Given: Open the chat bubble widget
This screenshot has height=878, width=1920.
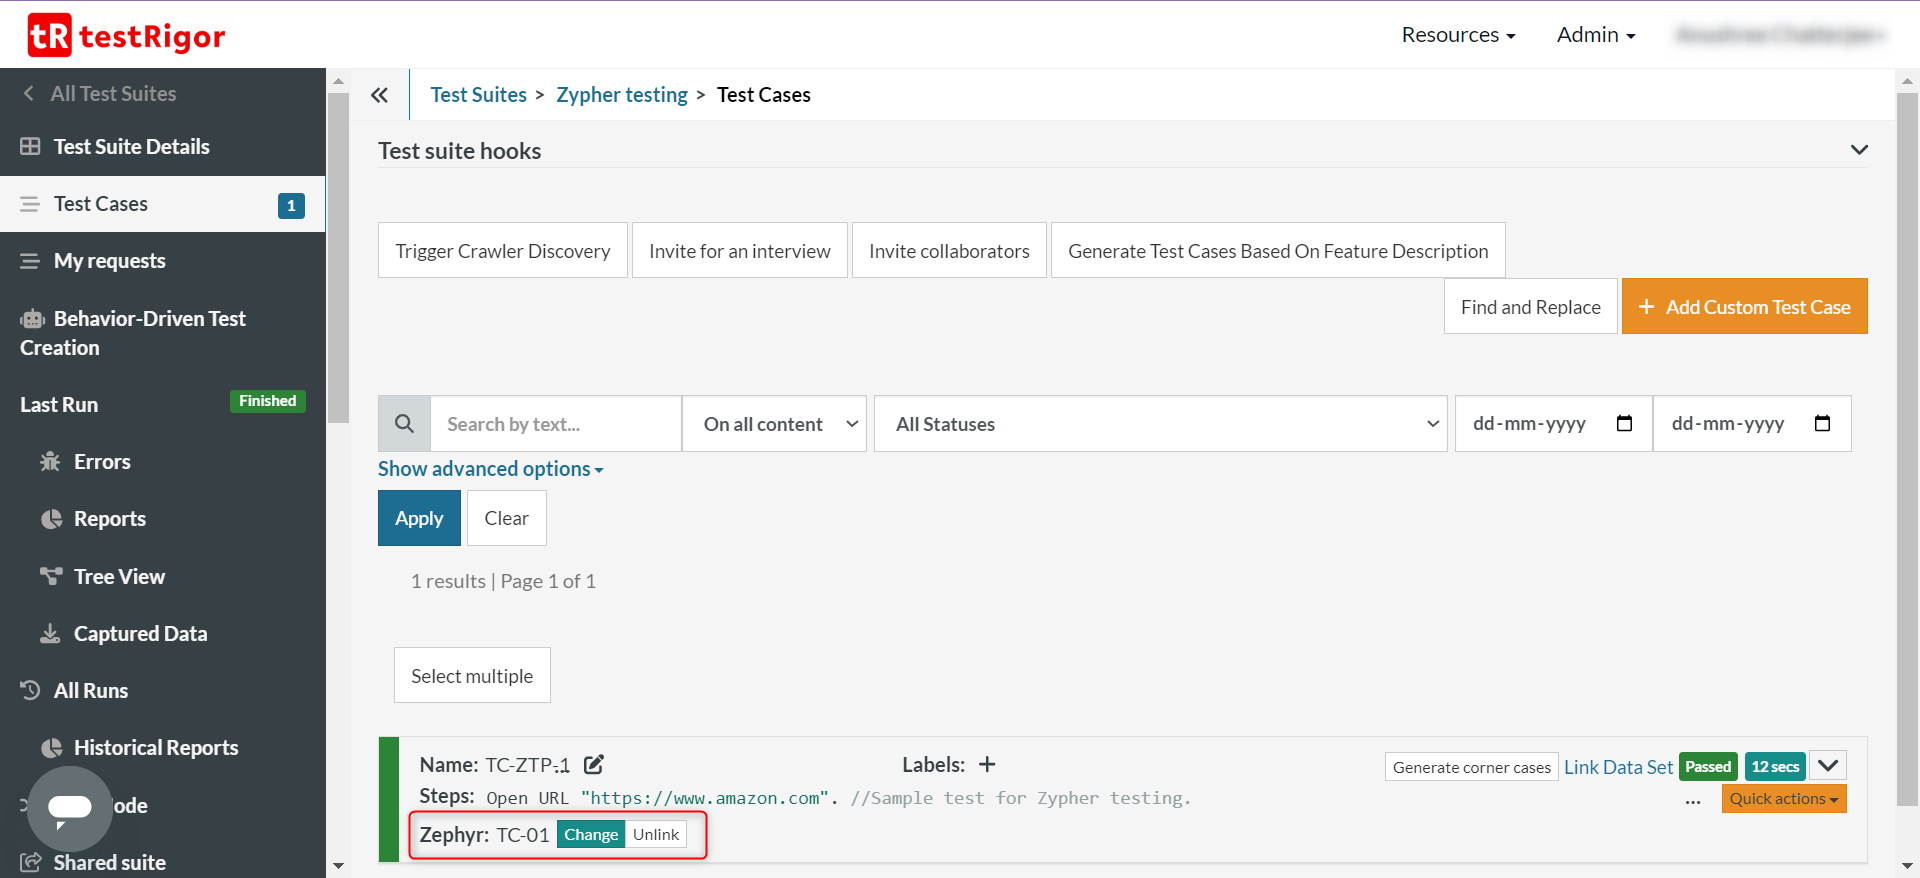Looking at the screenshot, I should [70, 808].
